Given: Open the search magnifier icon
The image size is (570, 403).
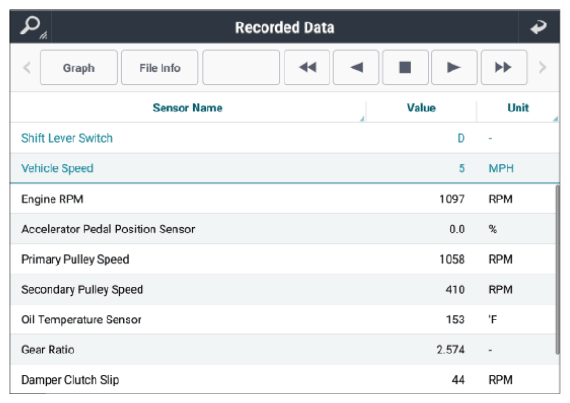Looking at the screenshot, I should click(x=31, y=27).
